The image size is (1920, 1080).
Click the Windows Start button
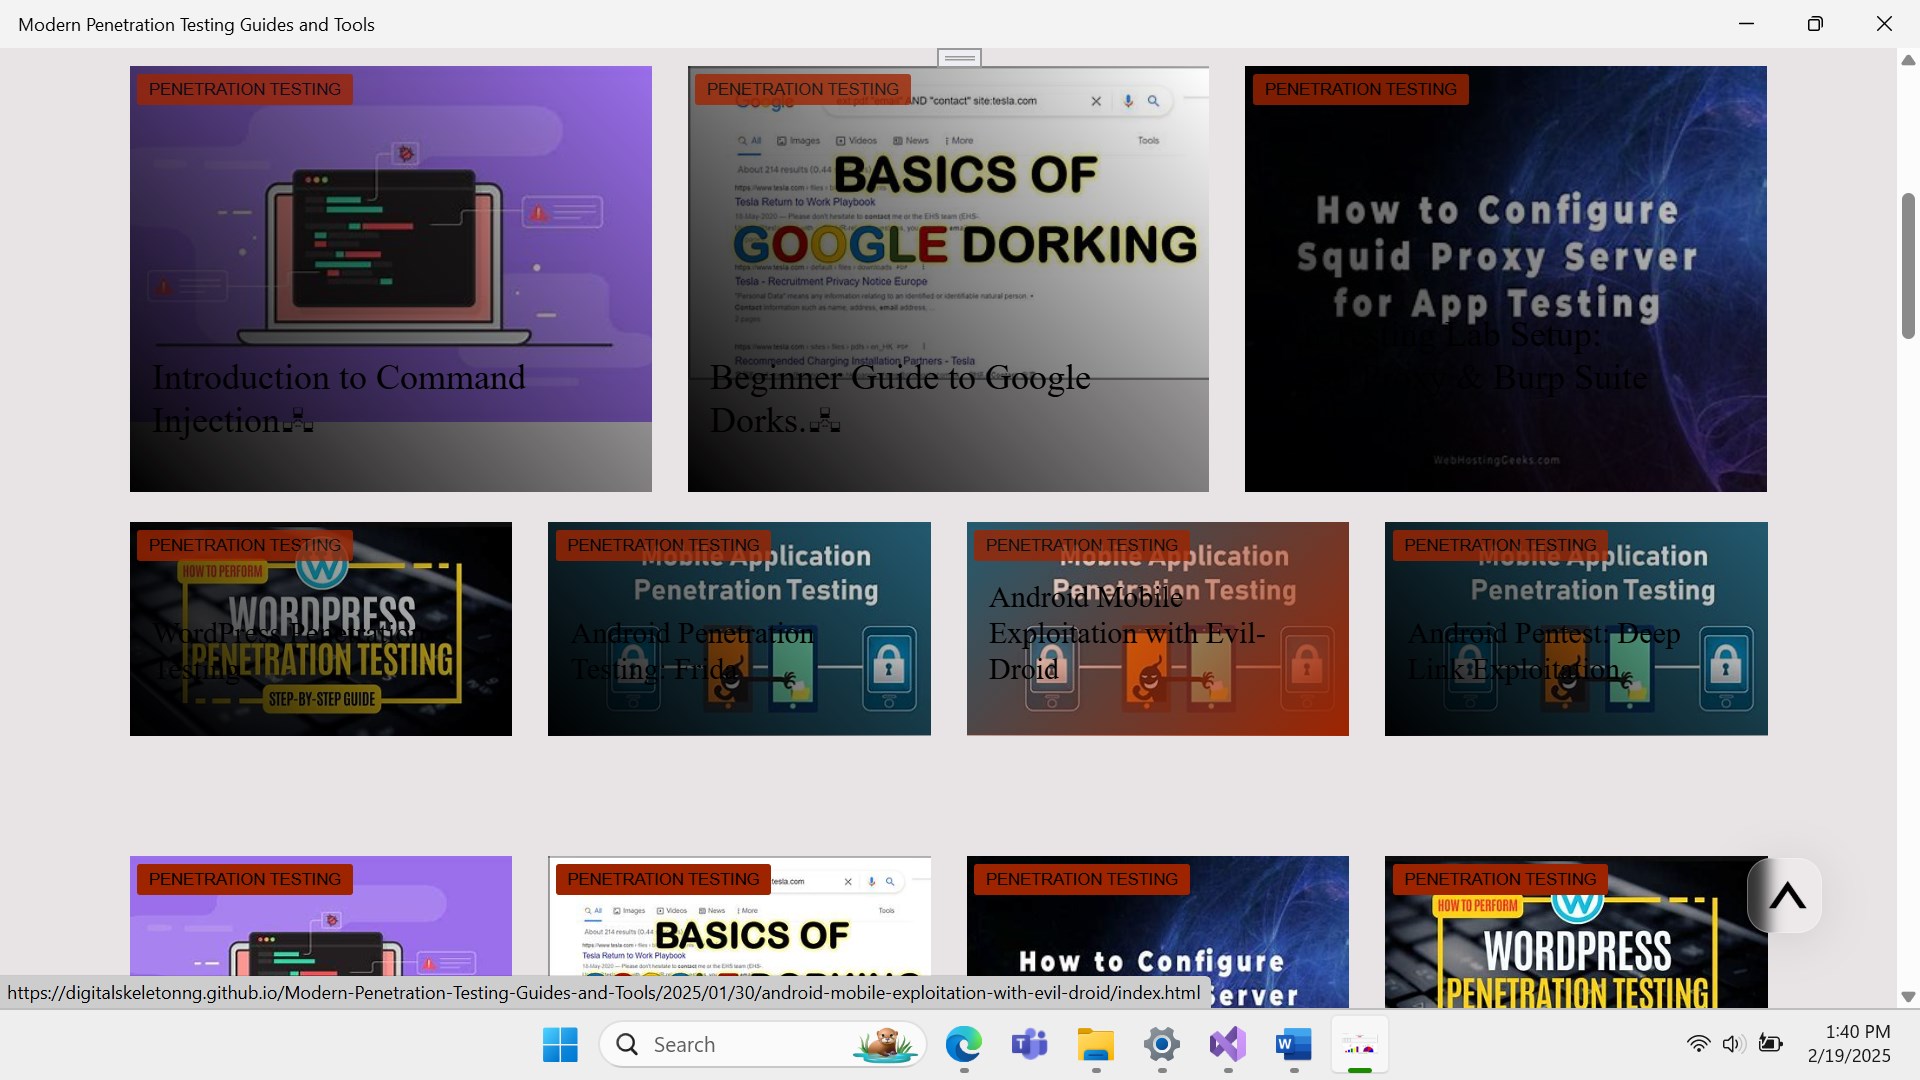click(560, 1045)
